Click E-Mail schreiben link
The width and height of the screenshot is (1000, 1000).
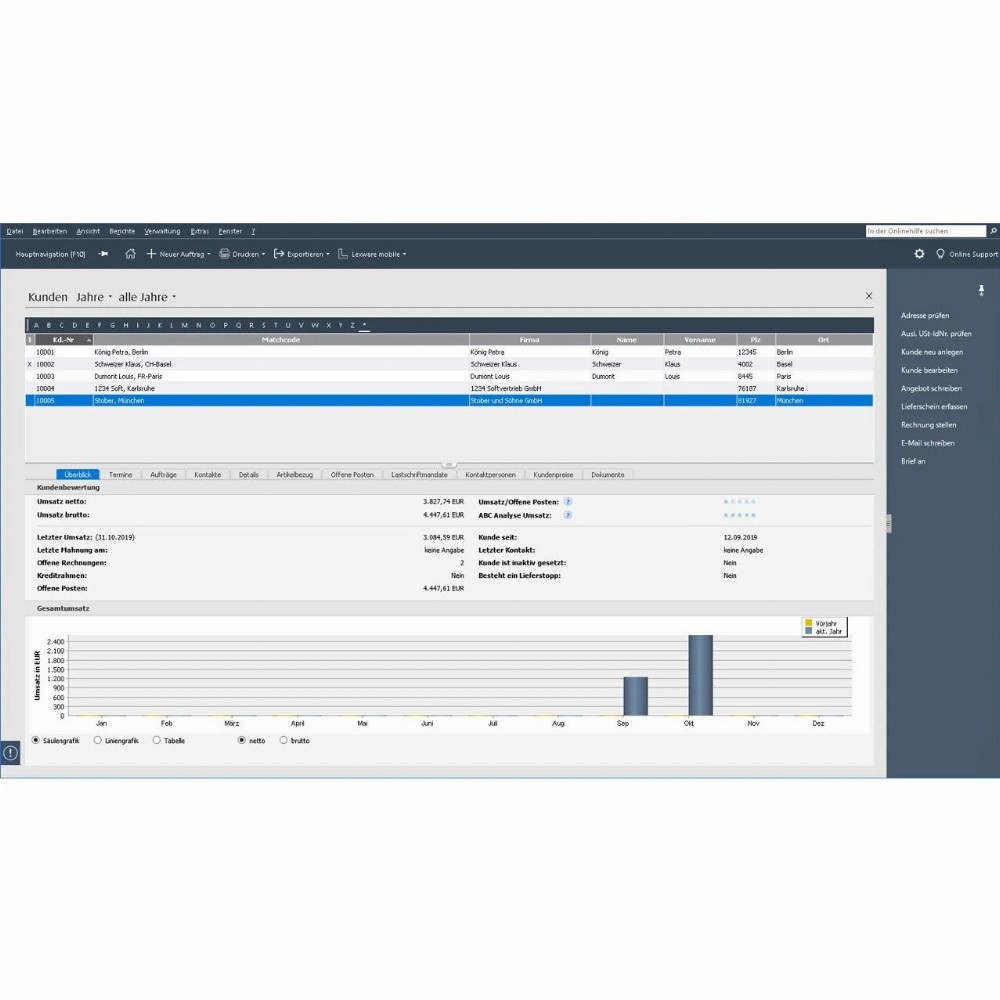coord(928,443)
